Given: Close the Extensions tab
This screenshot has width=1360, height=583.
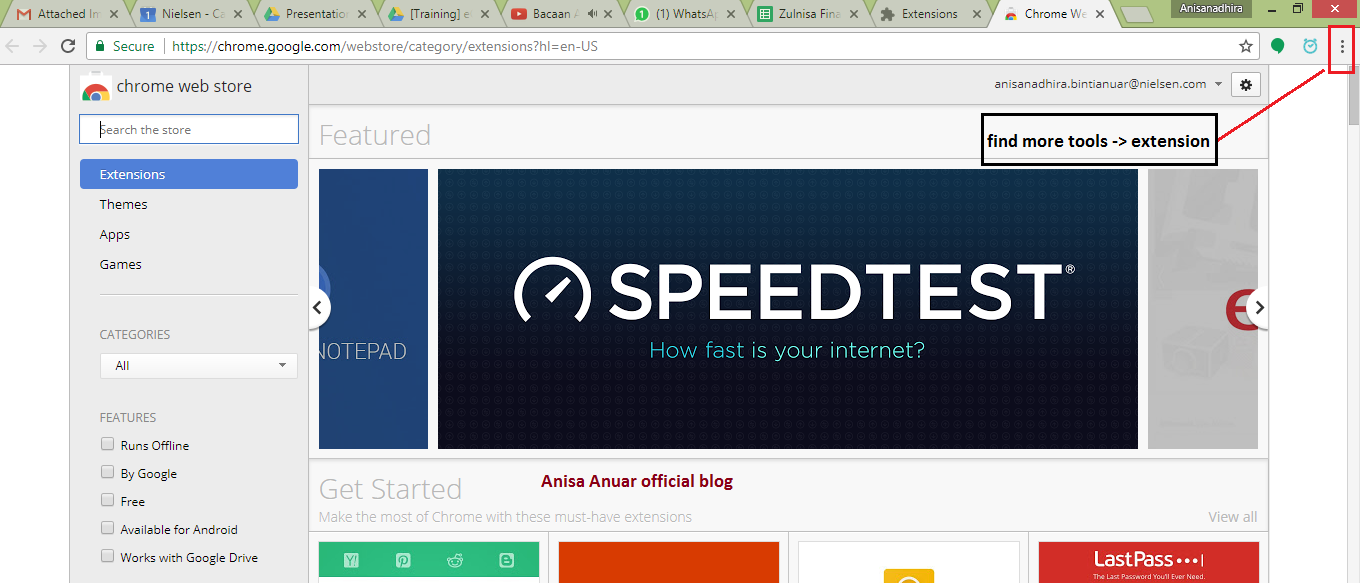Looking at the screenshot, I should [977, 14].
